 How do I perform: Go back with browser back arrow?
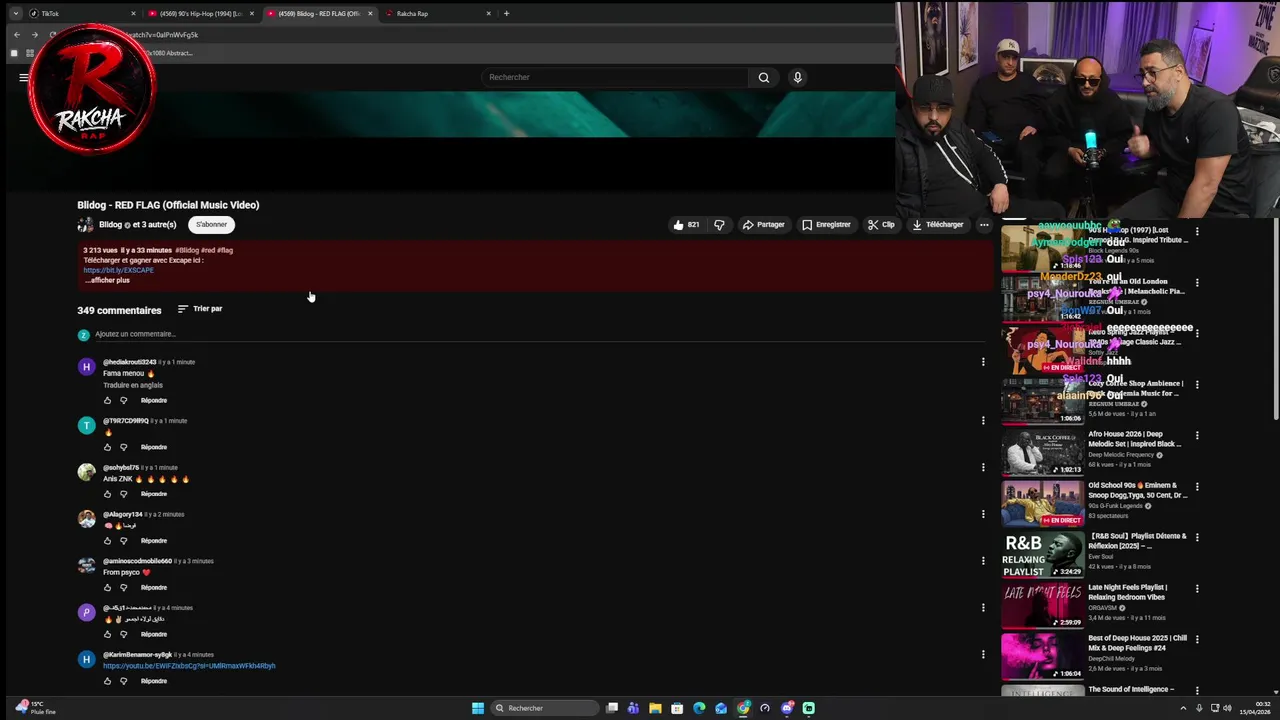[x=17, y=34]
